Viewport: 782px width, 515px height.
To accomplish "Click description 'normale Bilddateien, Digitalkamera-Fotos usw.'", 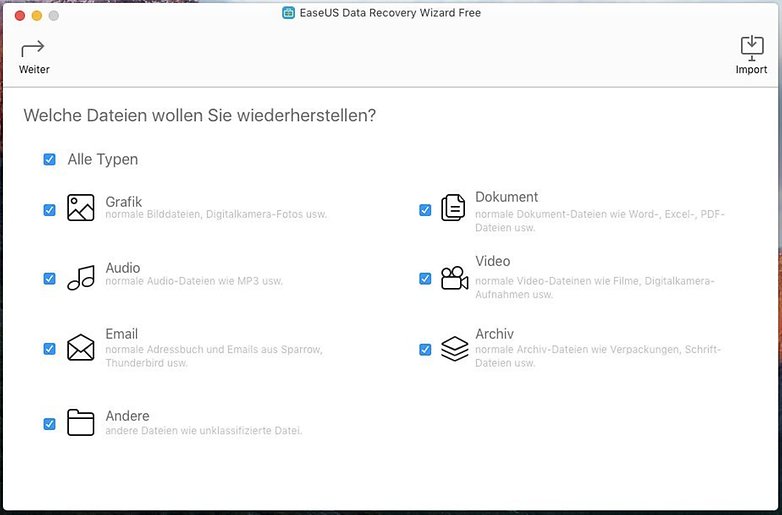I will tap(216, 215).
